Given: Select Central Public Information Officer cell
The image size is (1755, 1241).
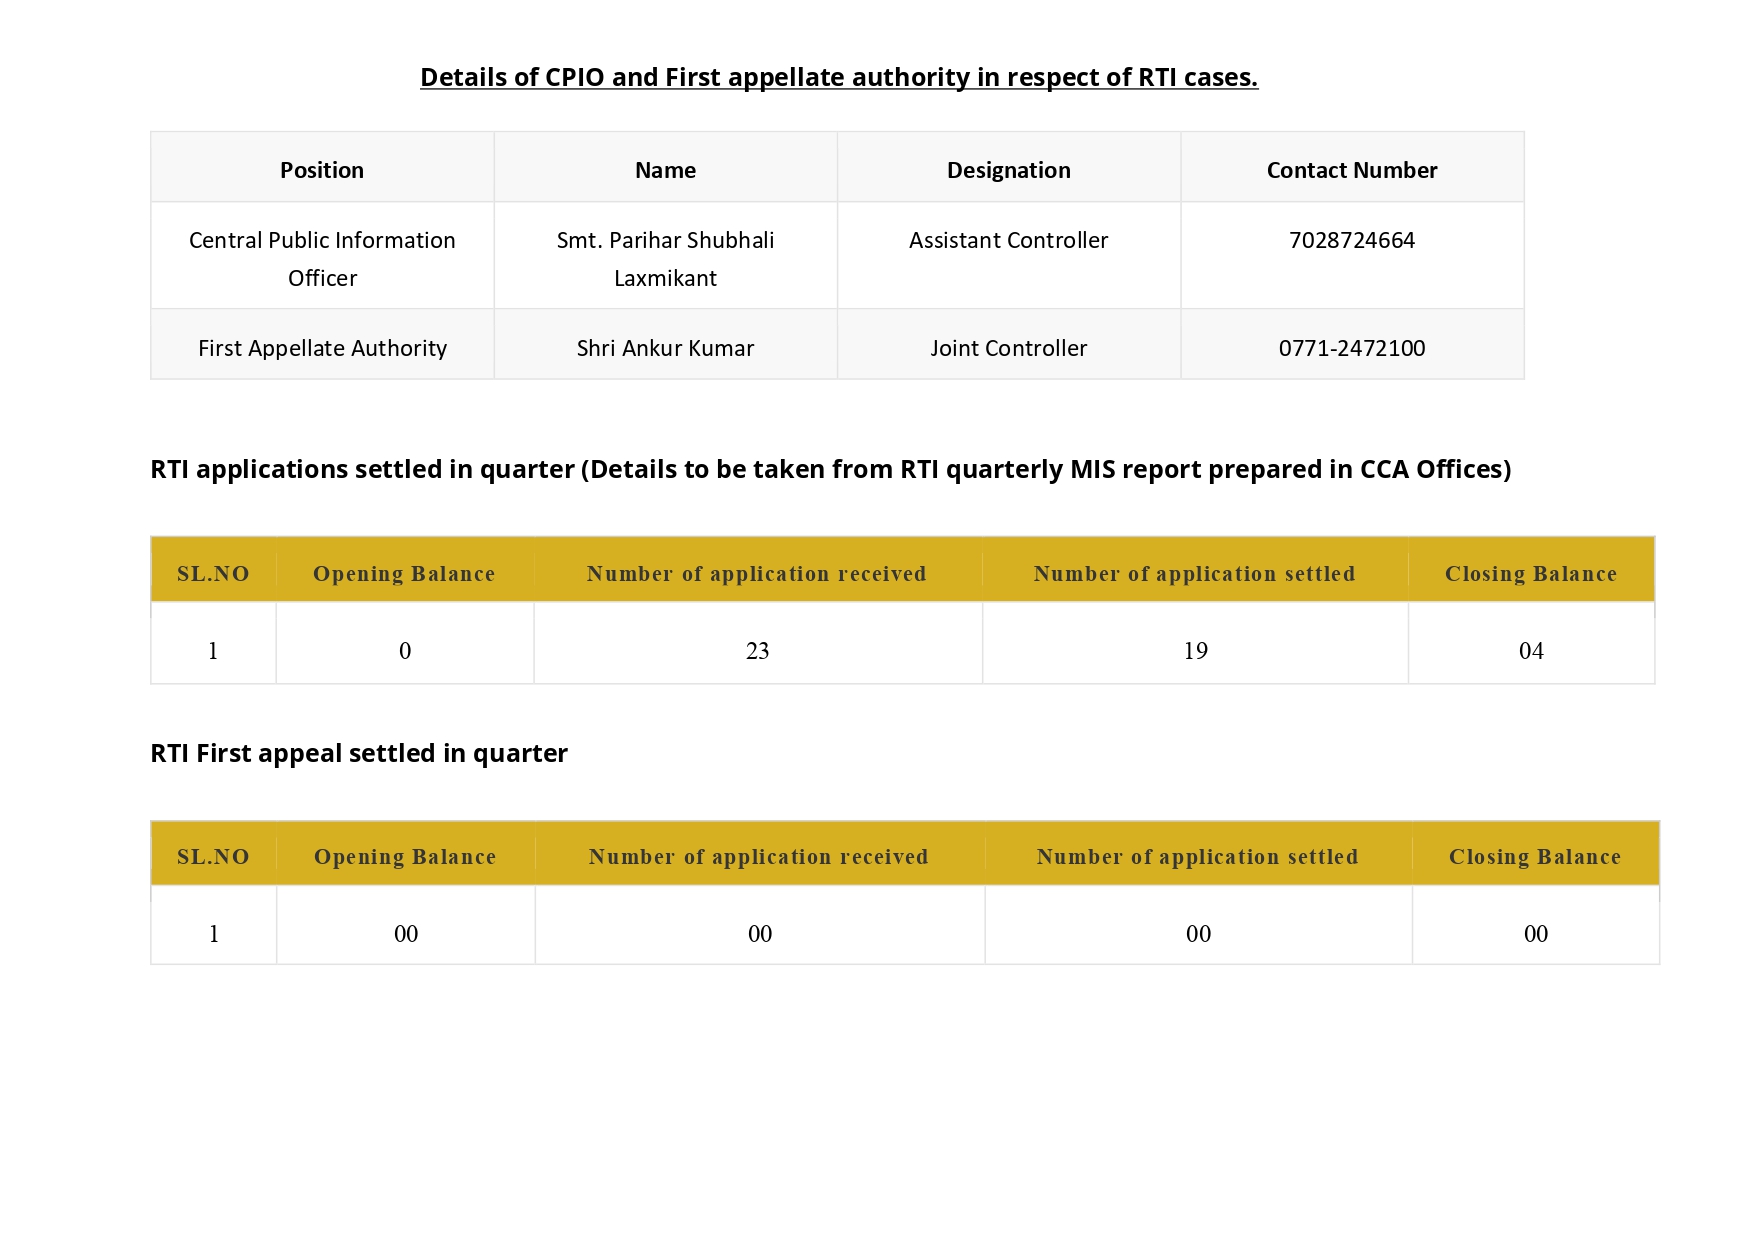Looking at the screenshot, I should tap(322, 259).
